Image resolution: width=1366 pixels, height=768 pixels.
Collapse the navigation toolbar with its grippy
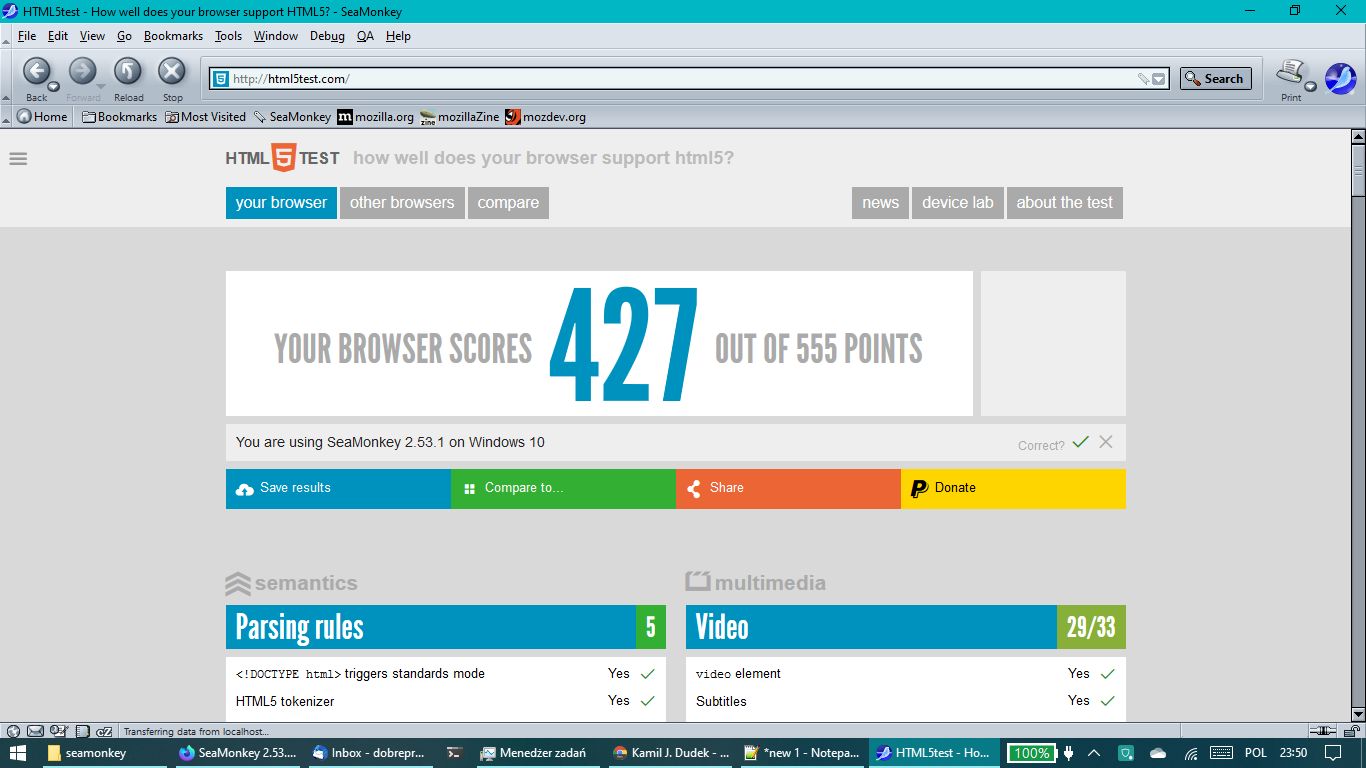point(6,75)
